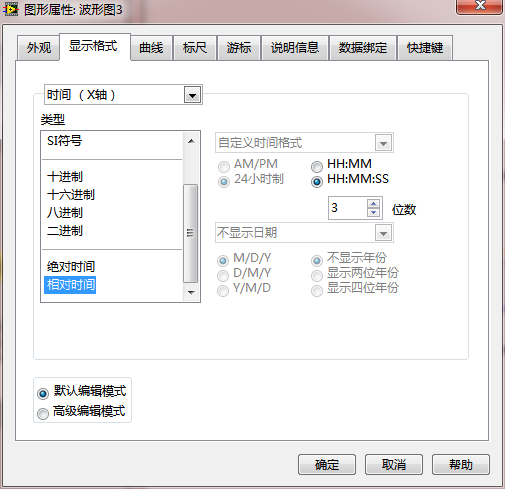The image size is (505, 489).
Task: Select the 显示格式 tab
Action: pyautogui.click(x=95, y=46)
